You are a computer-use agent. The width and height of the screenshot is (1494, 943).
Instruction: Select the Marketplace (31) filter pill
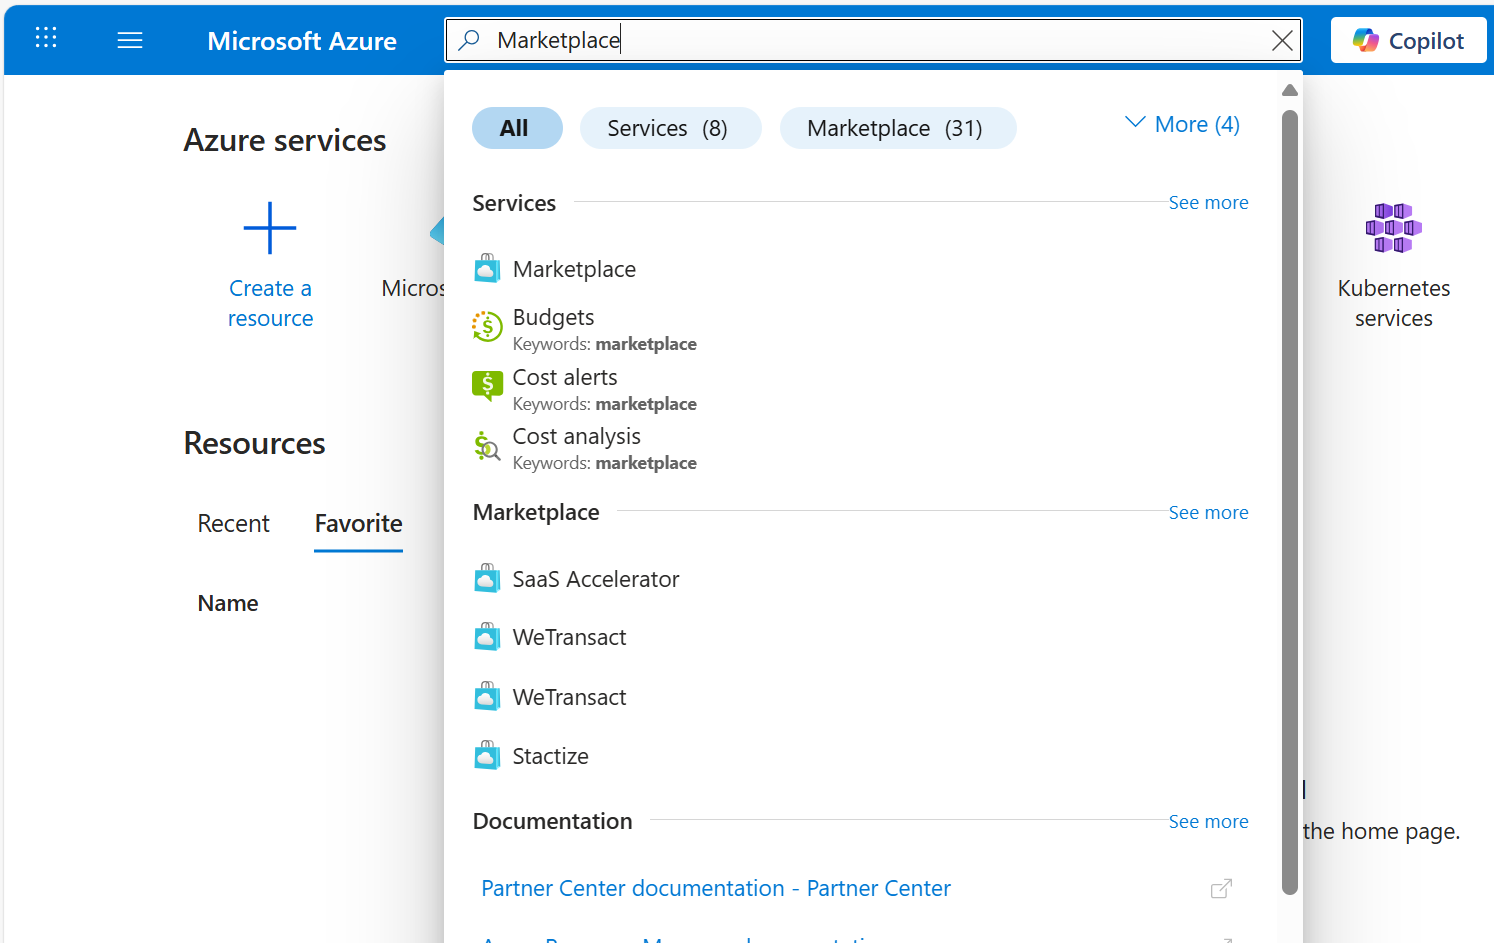point(897,128)
